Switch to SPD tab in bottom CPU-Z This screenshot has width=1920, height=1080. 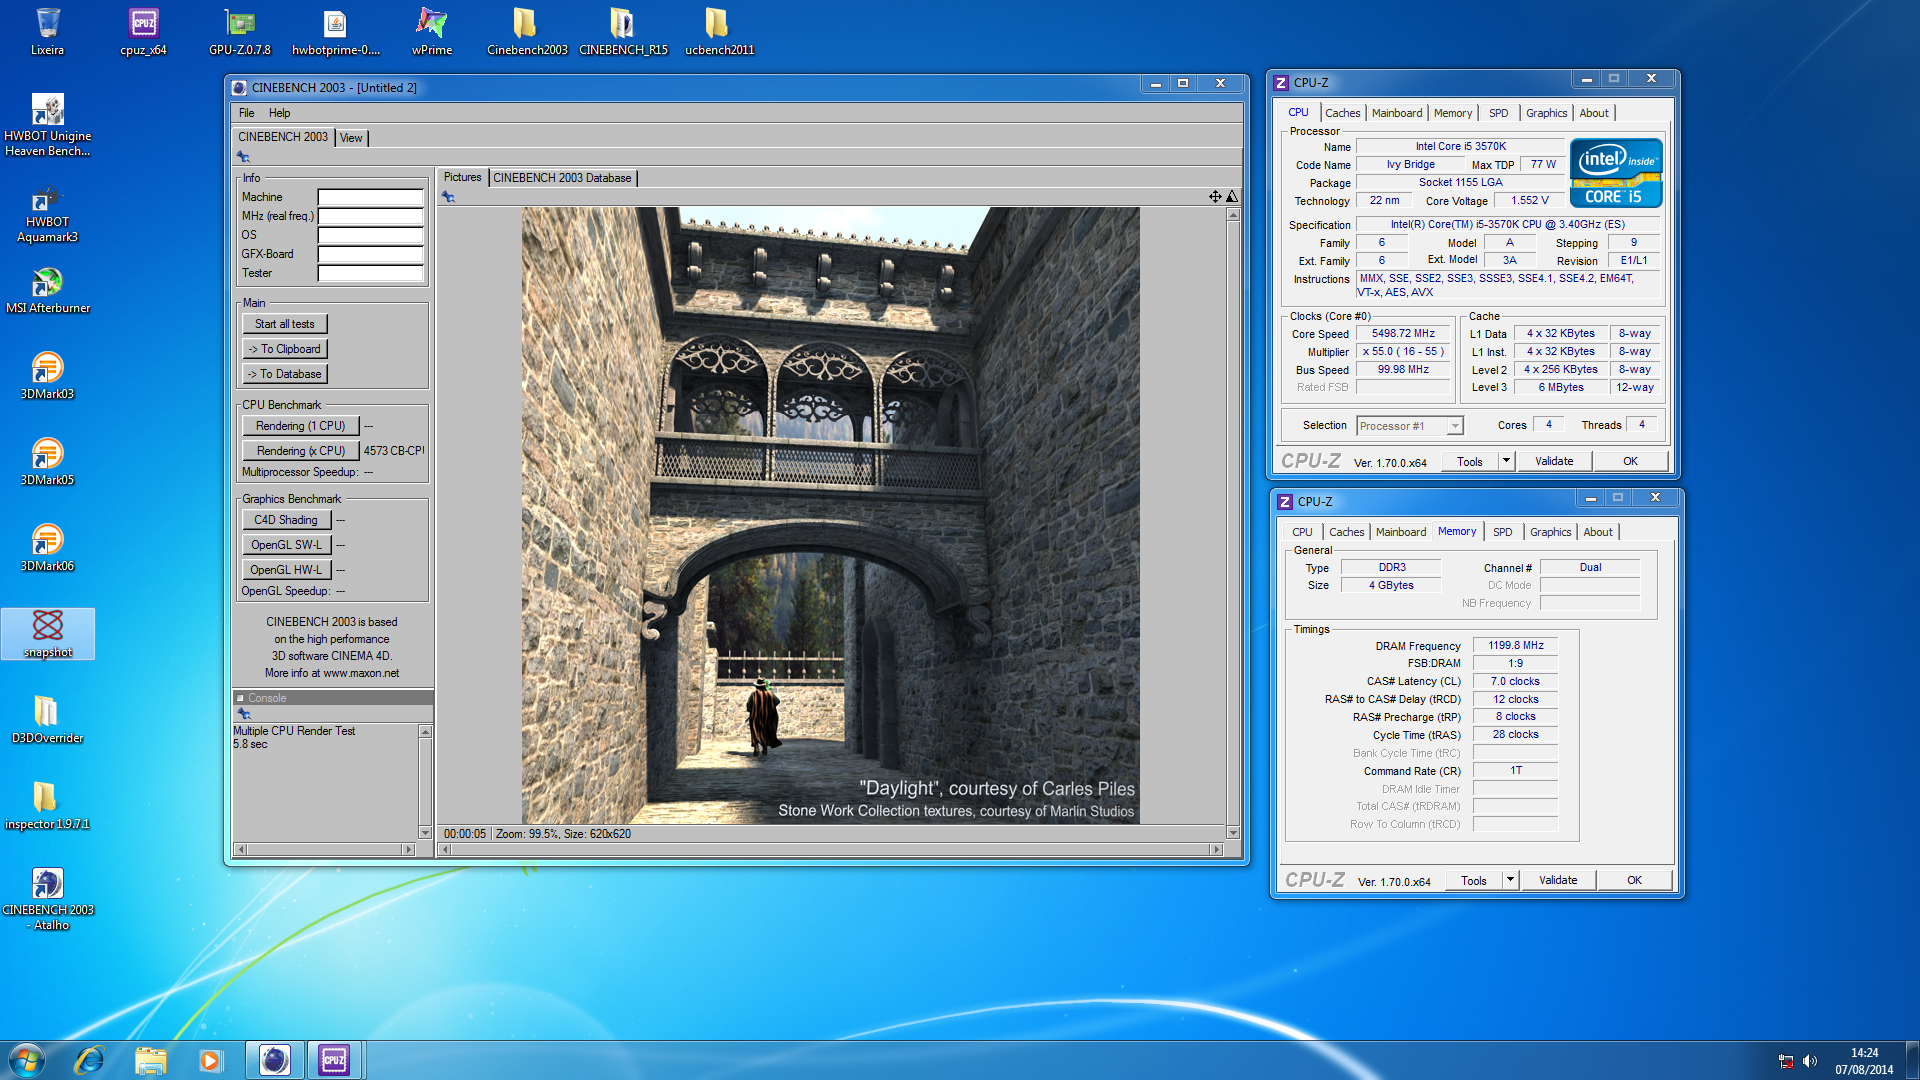pyautogui.click(x=1502, y=532)
